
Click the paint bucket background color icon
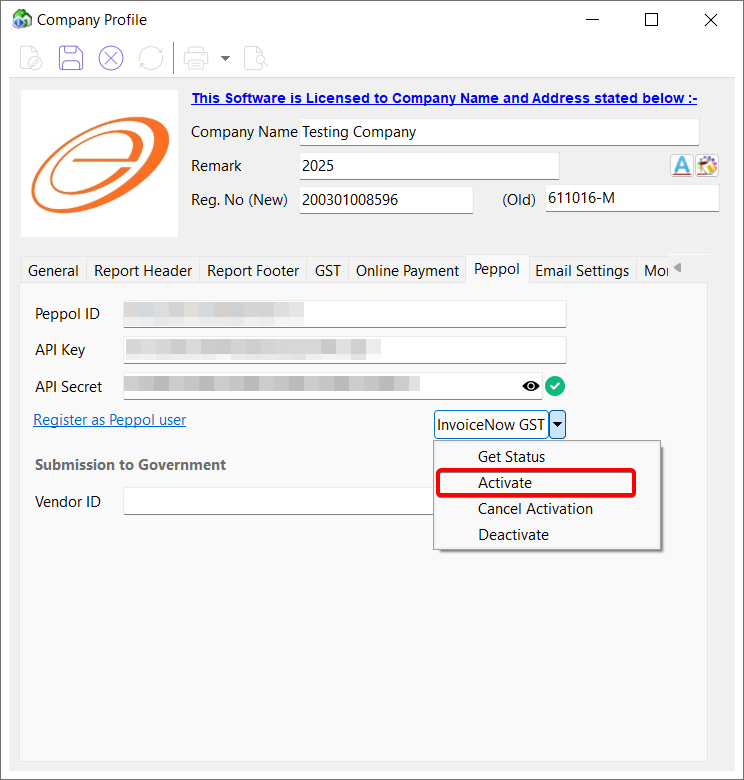[708, 166]
